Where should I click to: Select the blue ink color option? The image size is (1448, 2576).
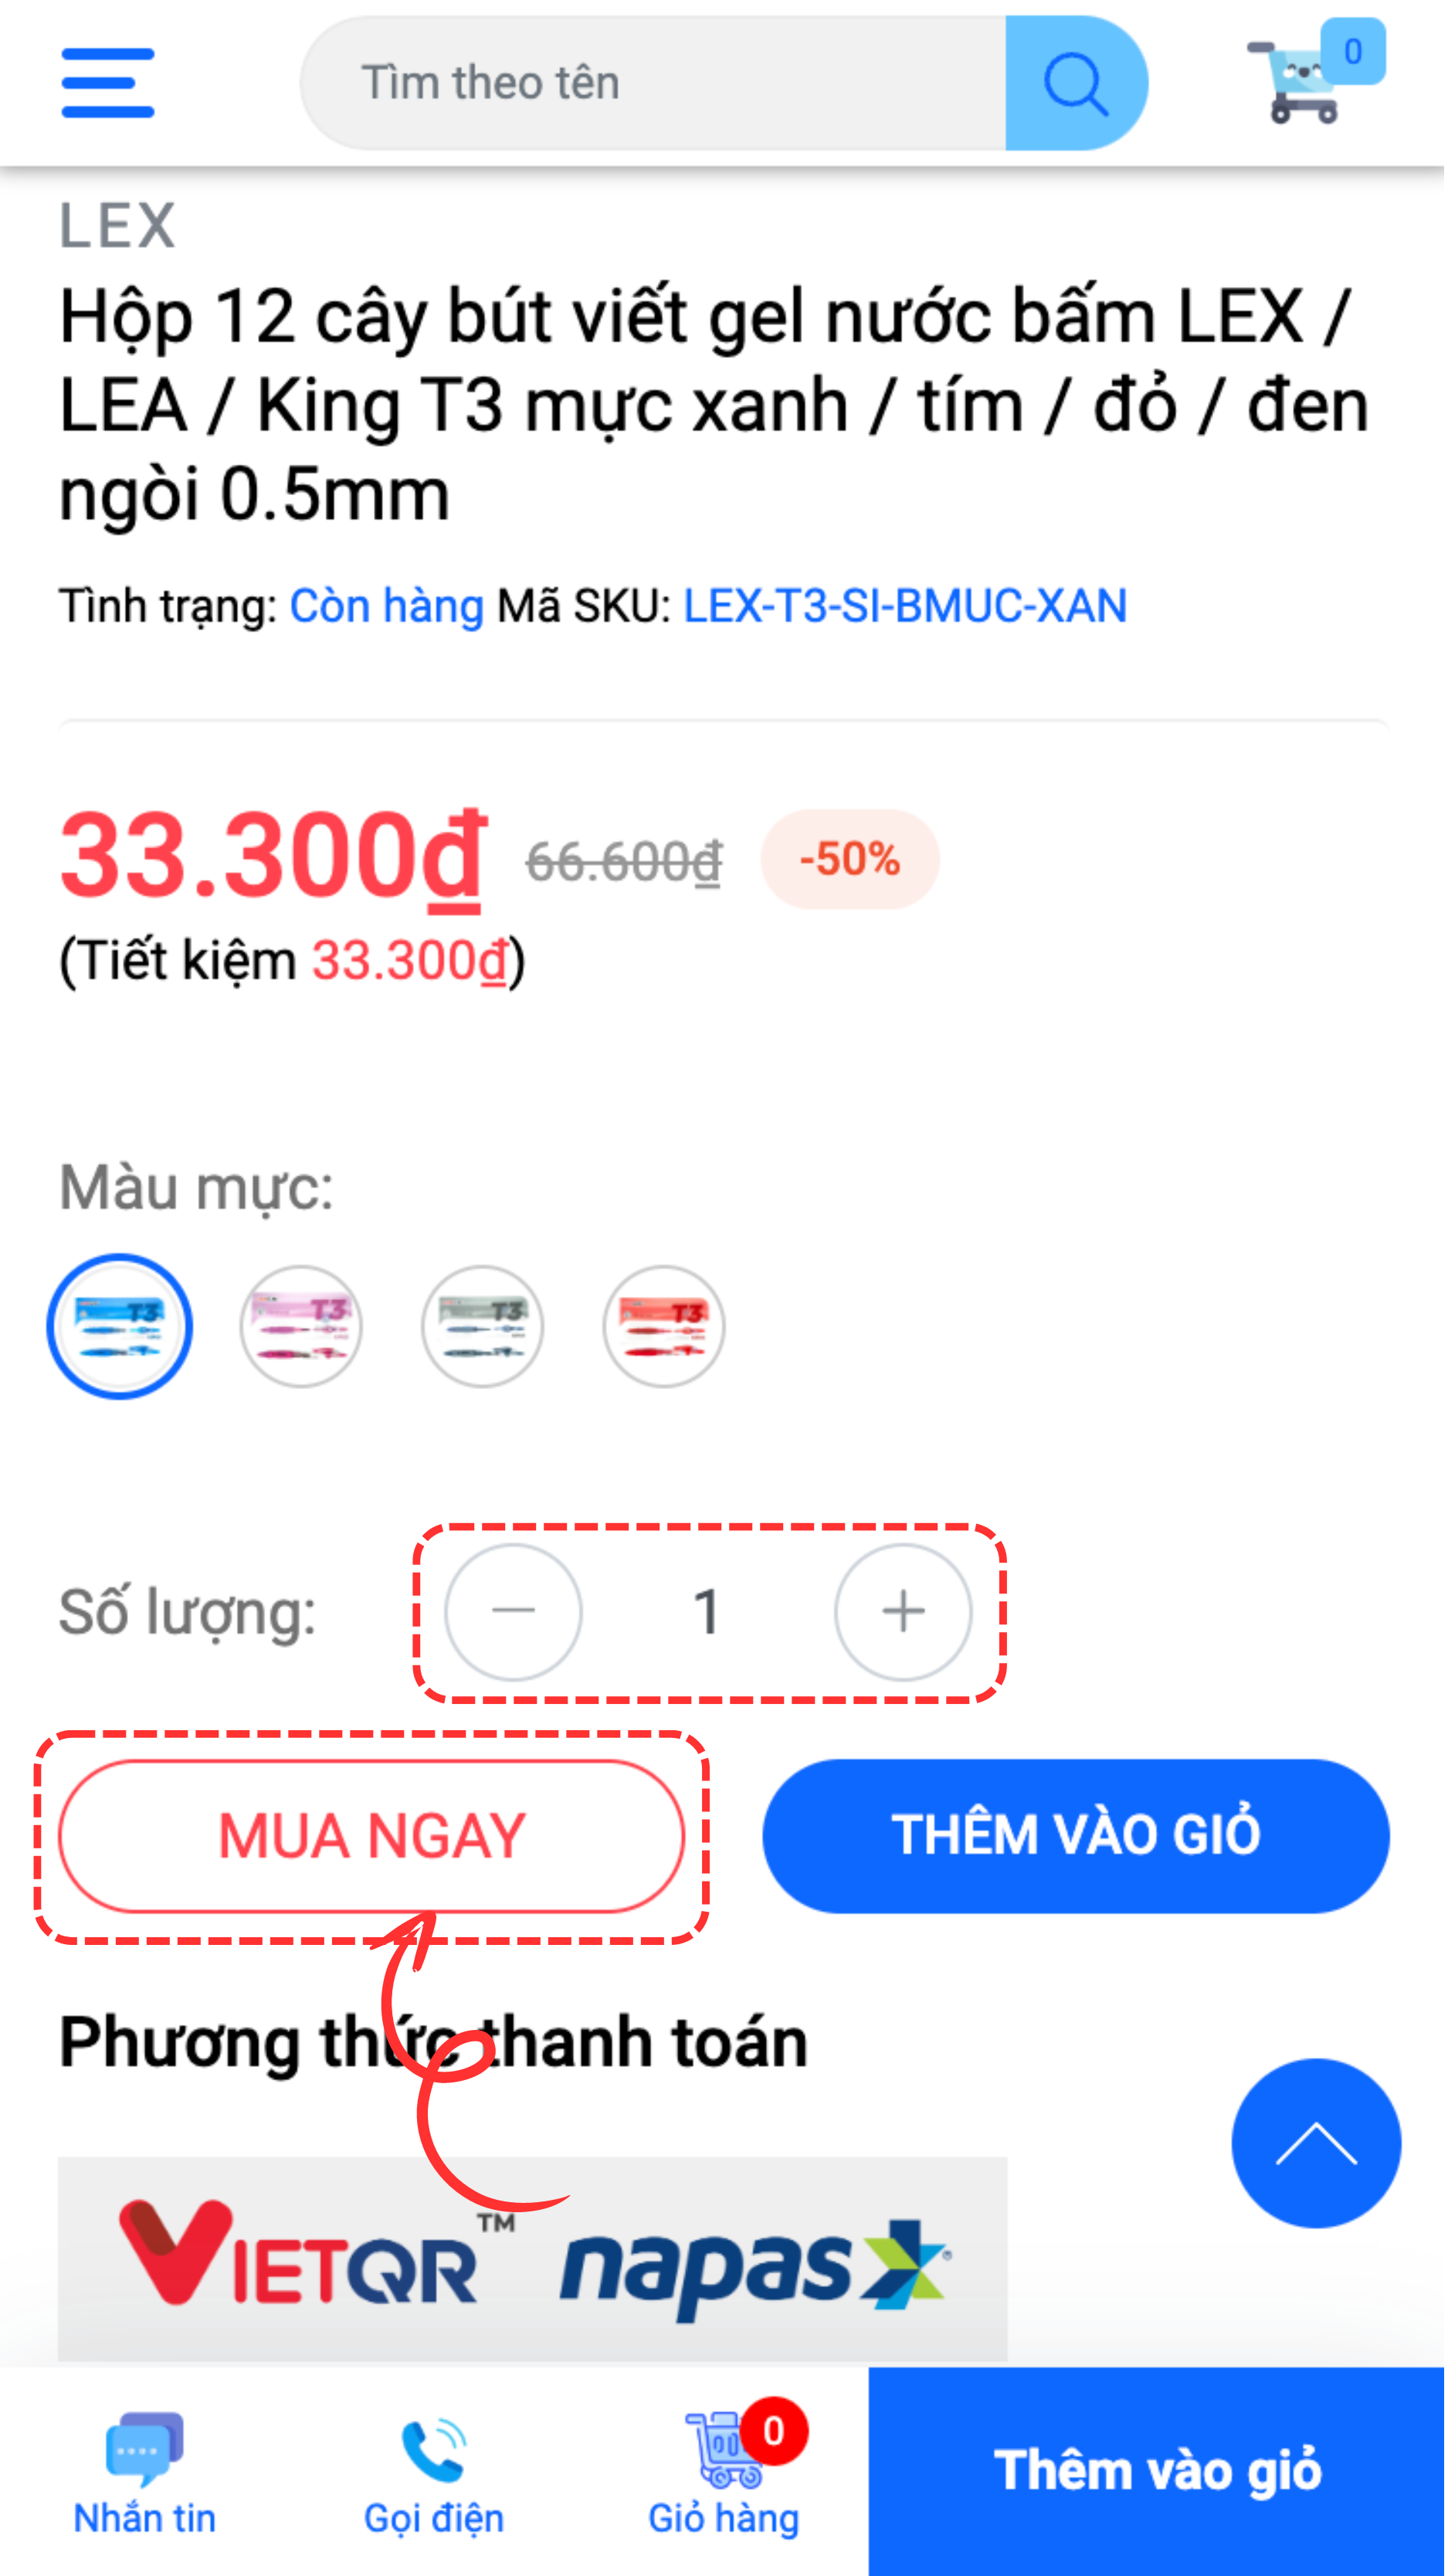[x=120, y=1328]
